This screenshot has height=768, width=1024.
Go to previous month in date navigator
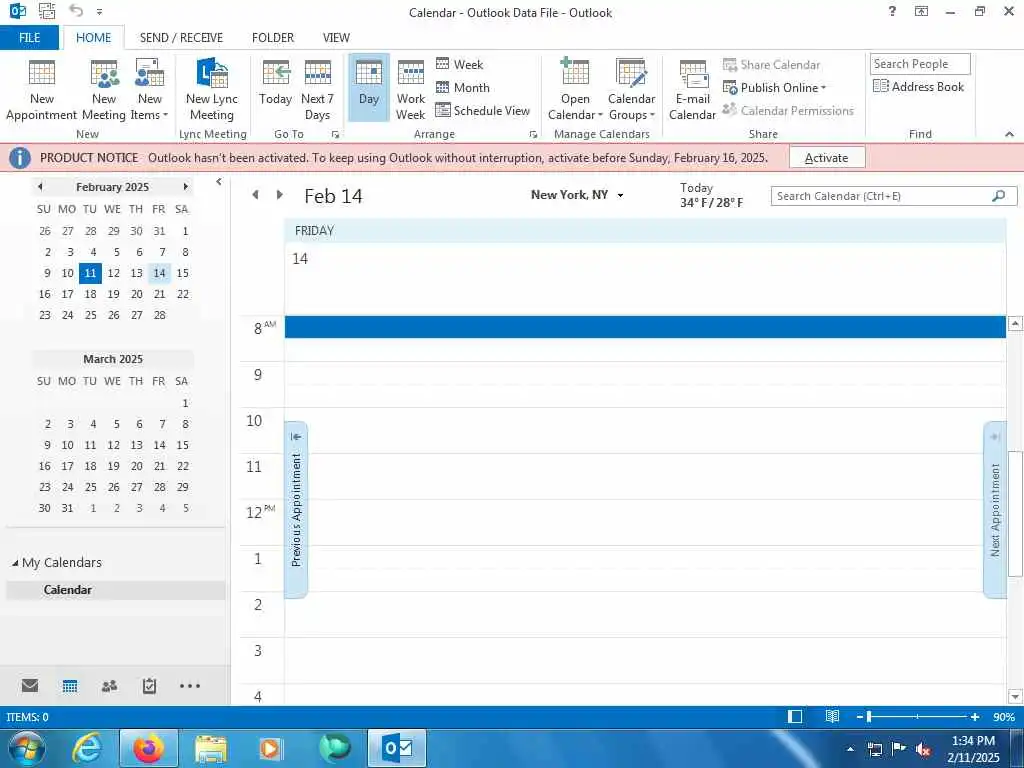pos(40,187)
